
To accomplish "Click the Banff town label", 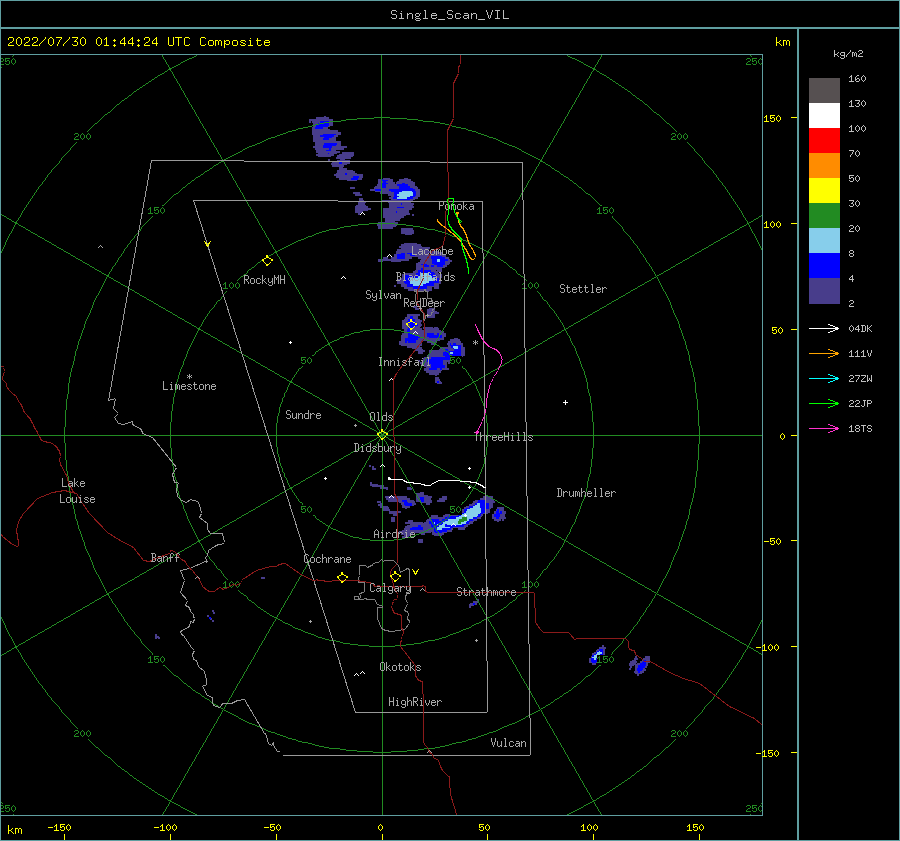I will [165, 557].
